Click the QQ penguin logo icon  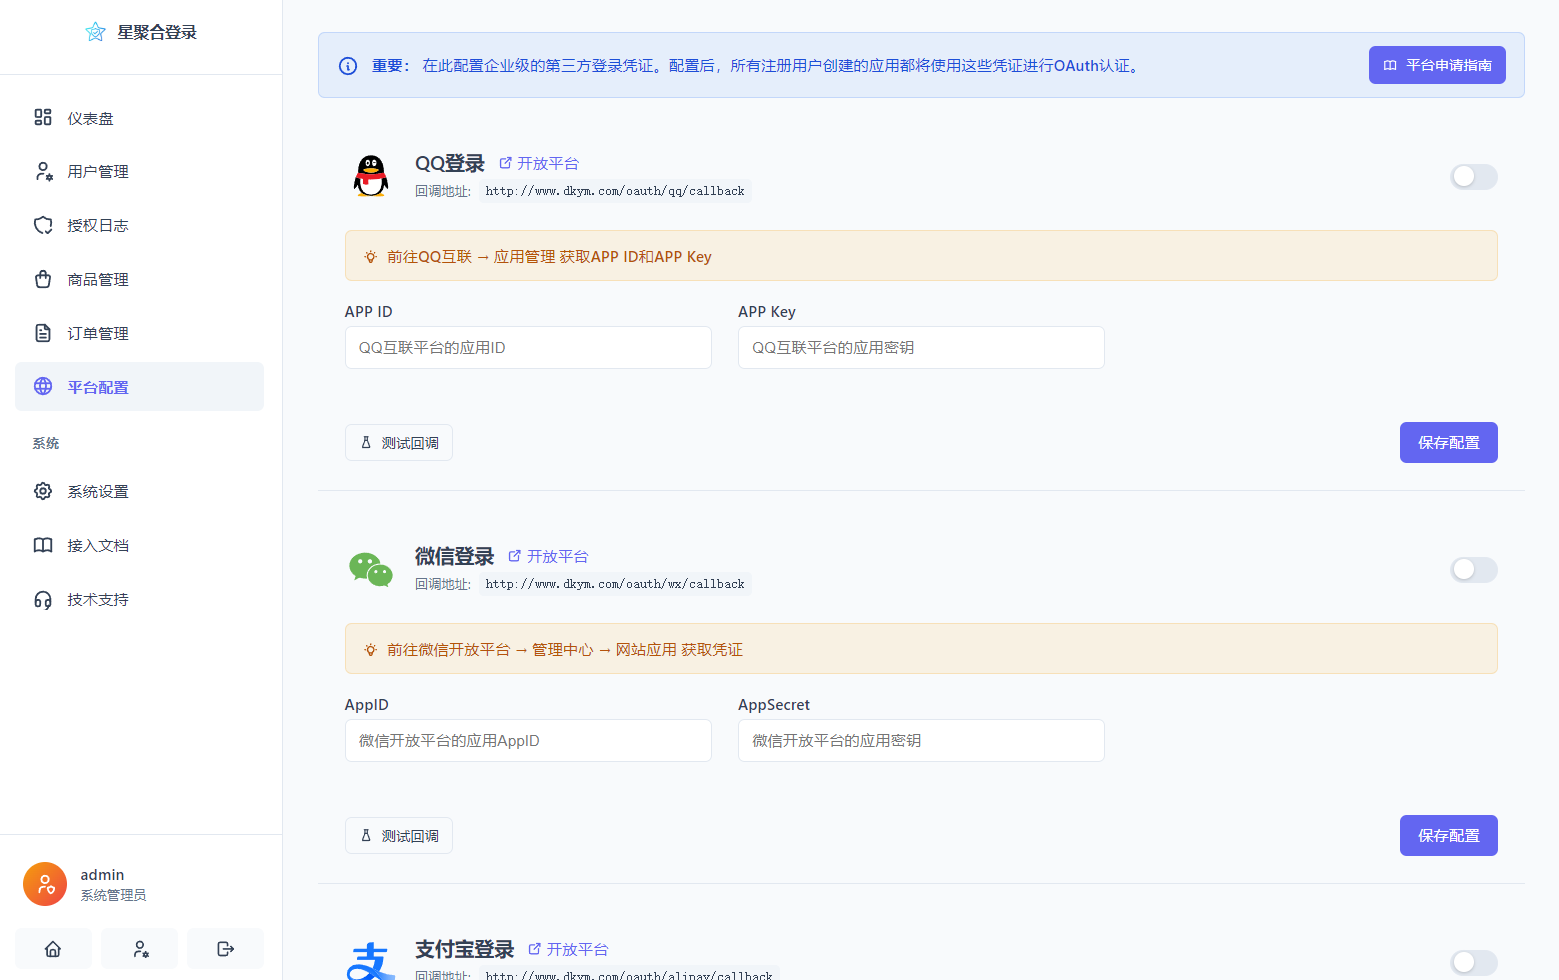[370, 176]
